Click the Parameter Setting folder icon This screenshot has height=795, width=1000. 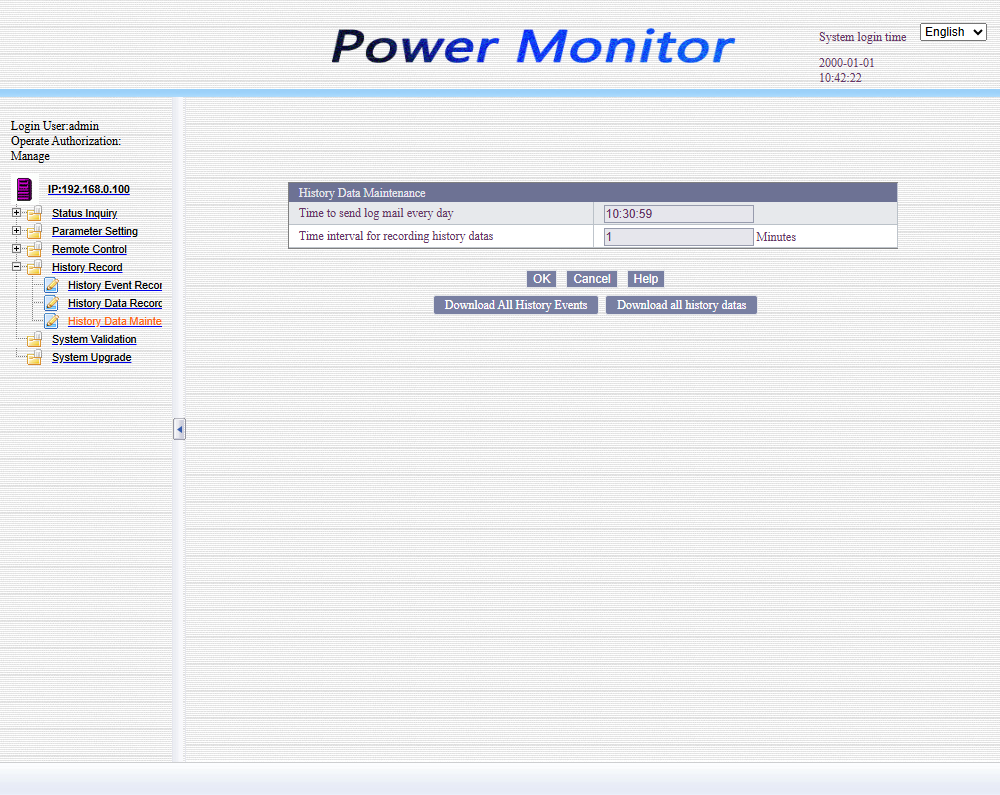[35, 231]
